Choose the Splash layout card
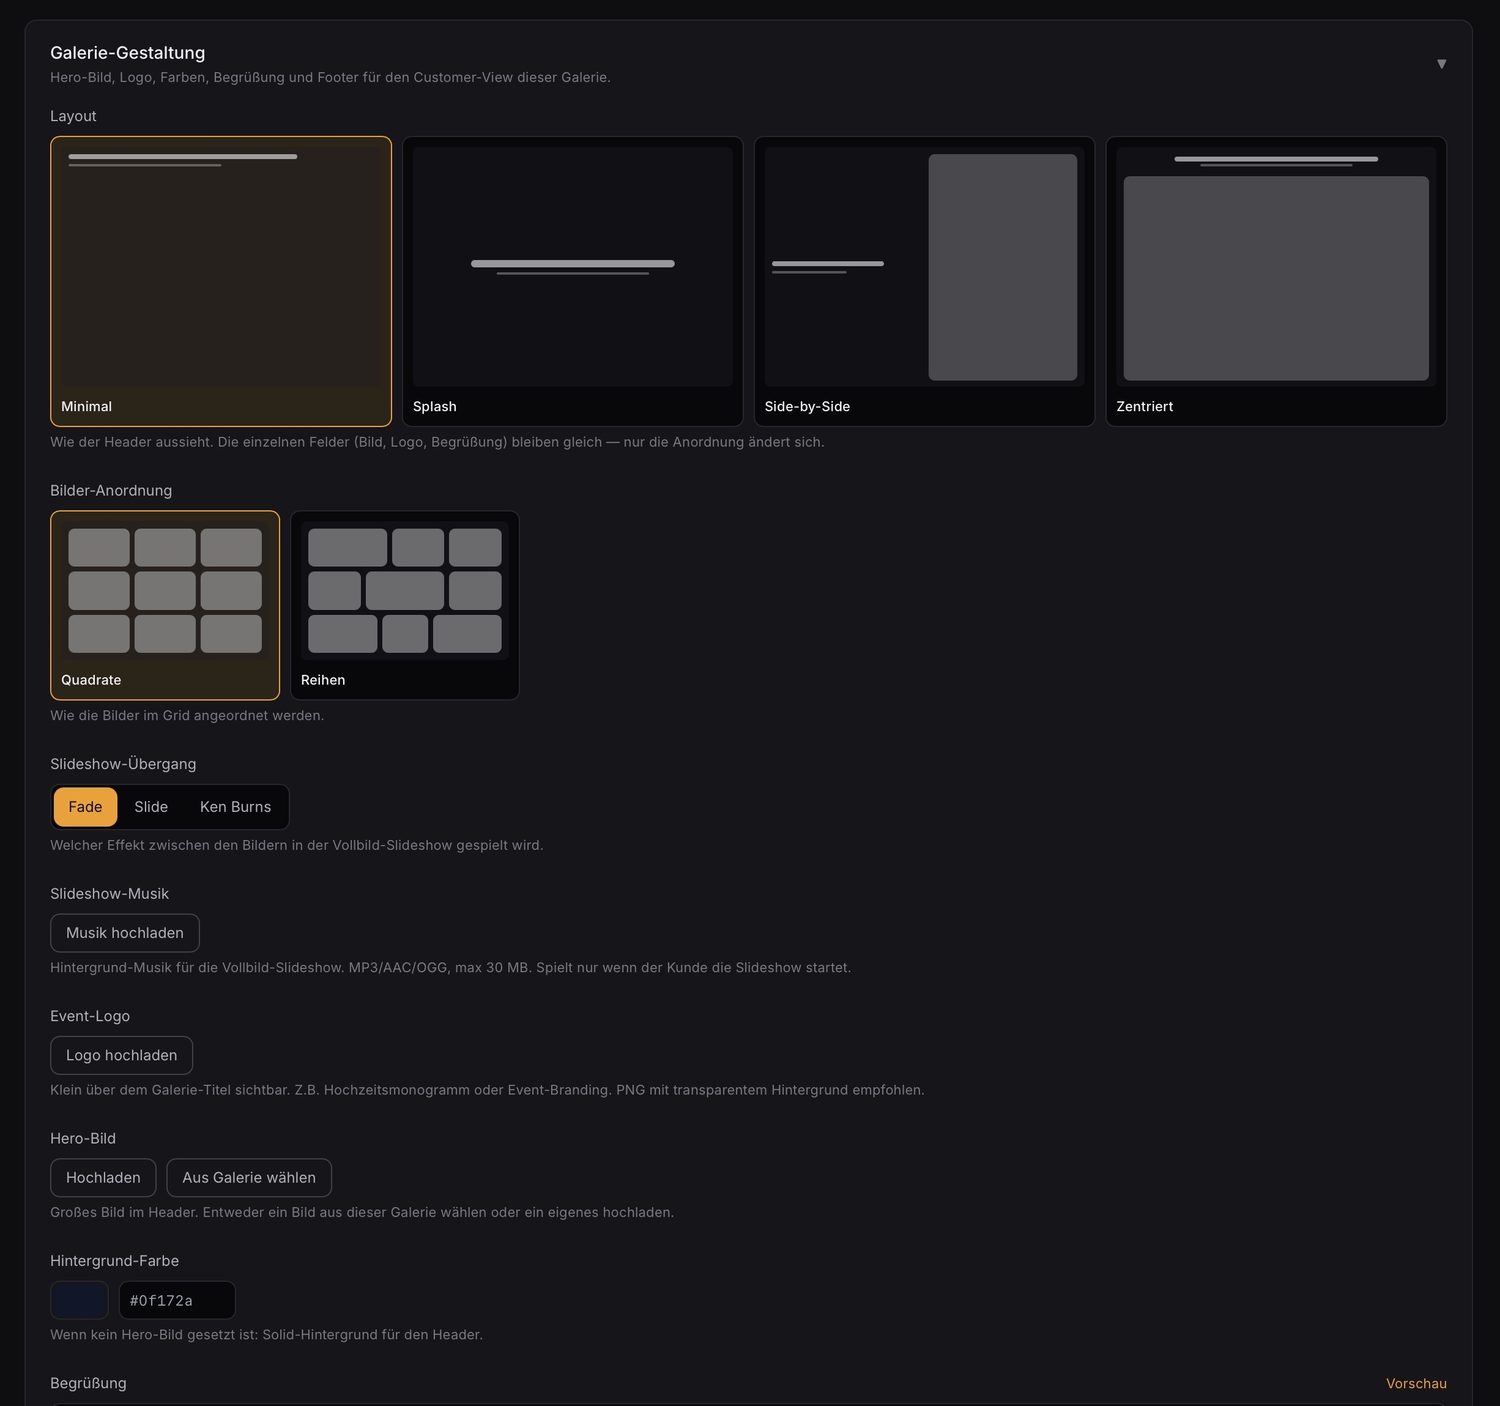The image size is (1500, 1406). (572, 281)
